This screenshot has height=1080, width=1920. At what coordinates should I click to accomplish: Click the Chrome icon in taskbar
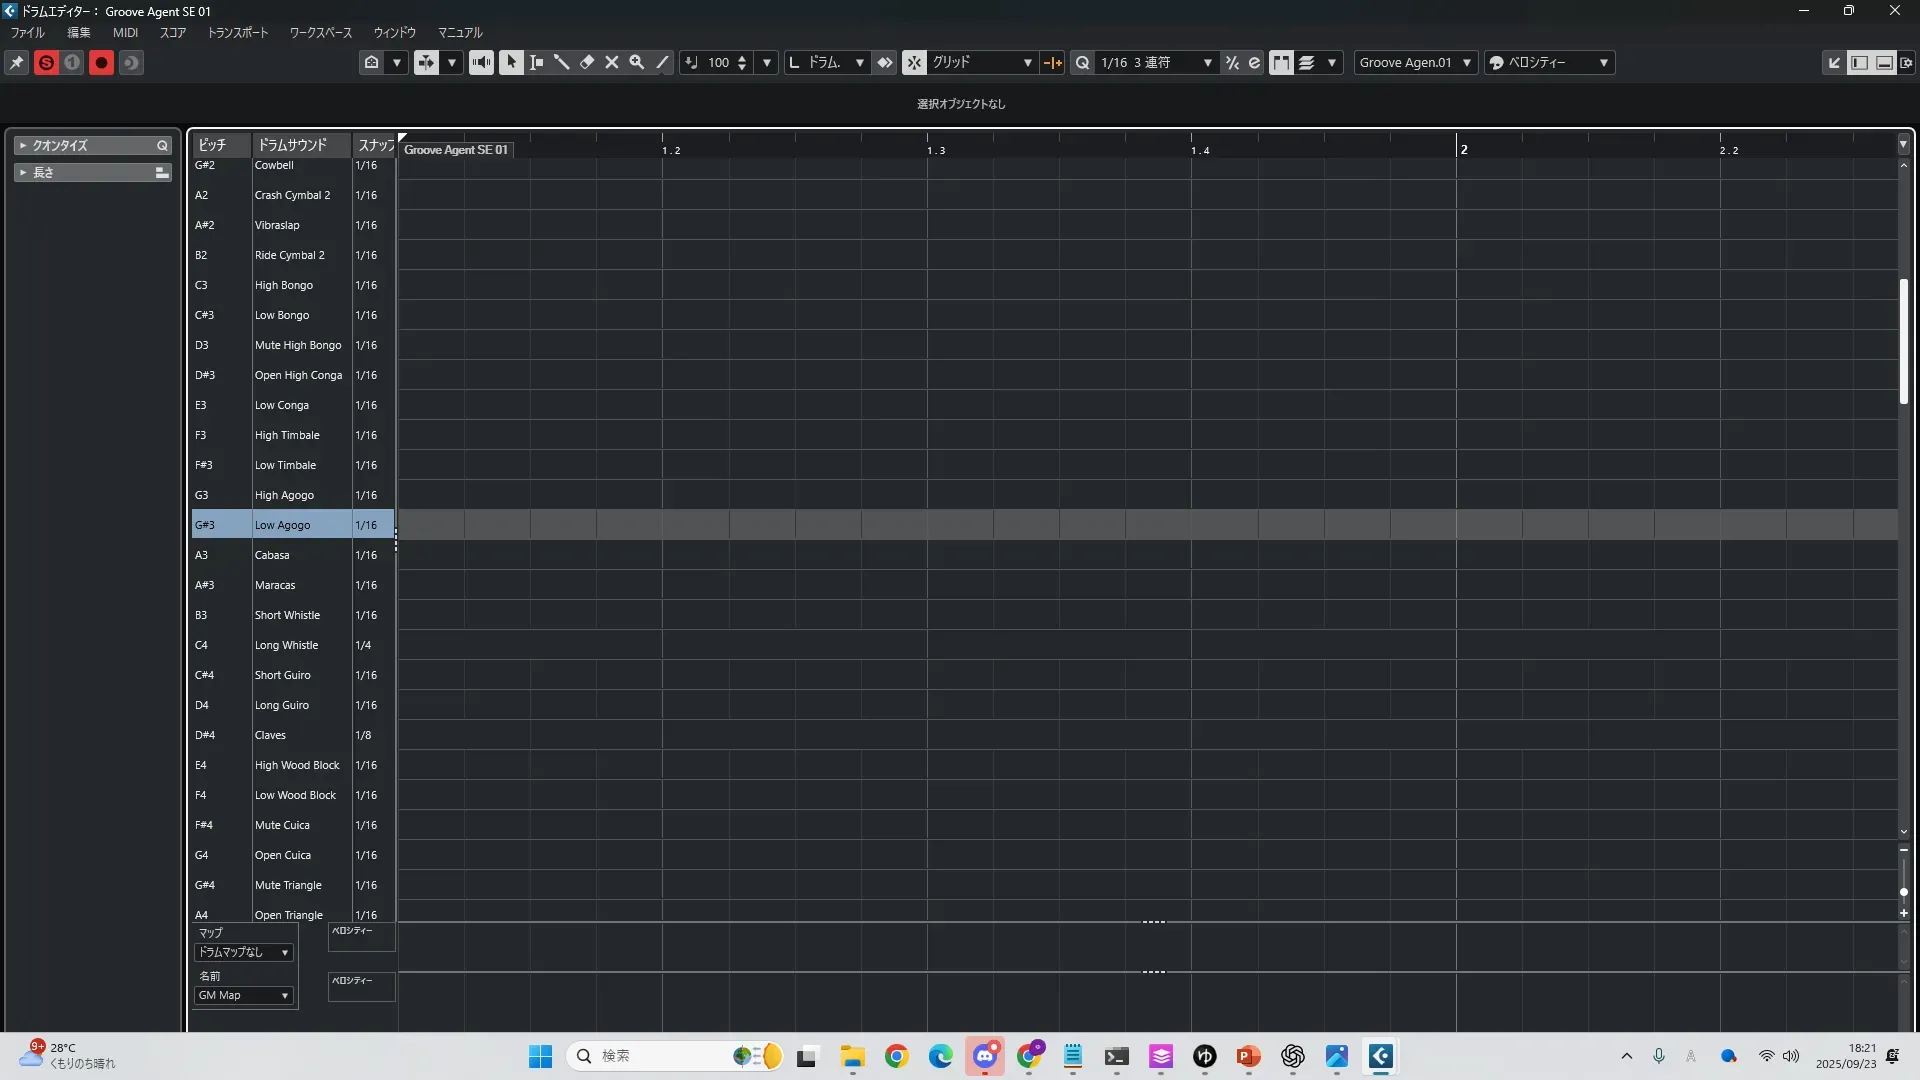pos(897,1056)
